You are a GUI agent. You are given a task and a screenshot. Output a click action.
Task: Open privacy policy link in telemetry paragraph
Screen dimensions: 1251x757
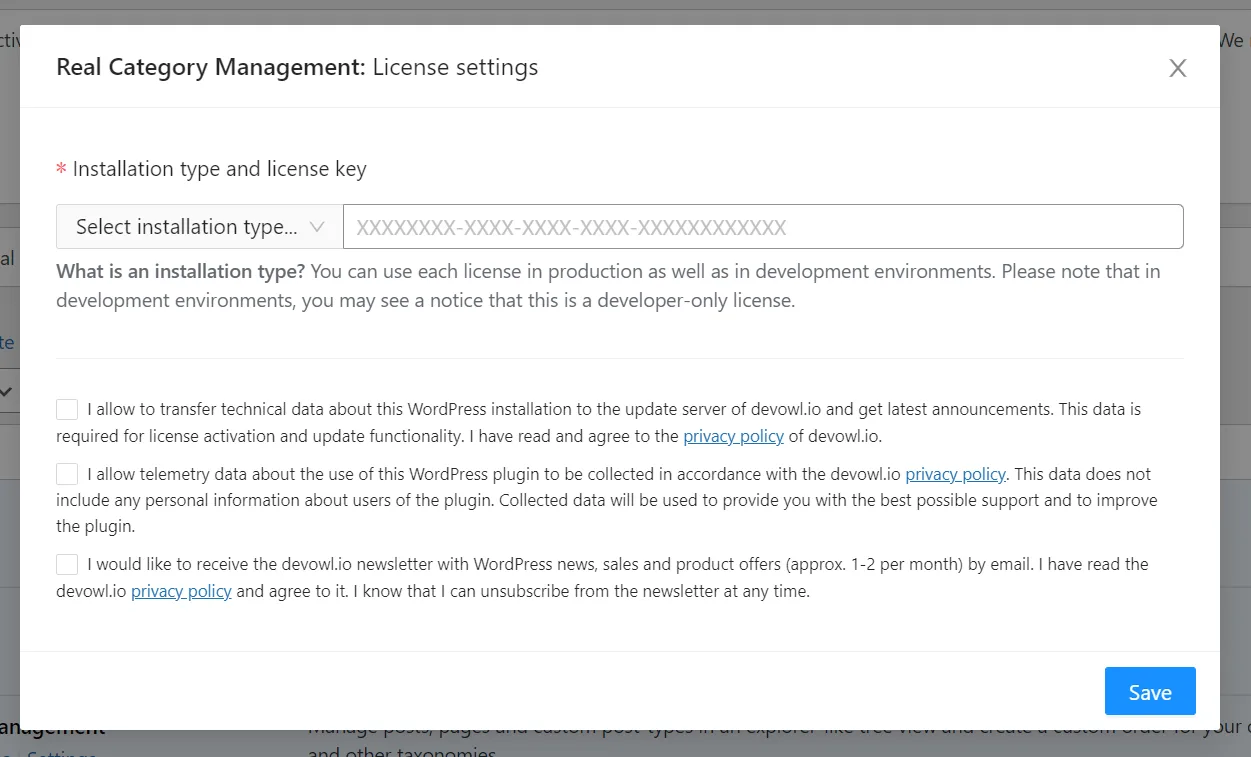[955, 474]
